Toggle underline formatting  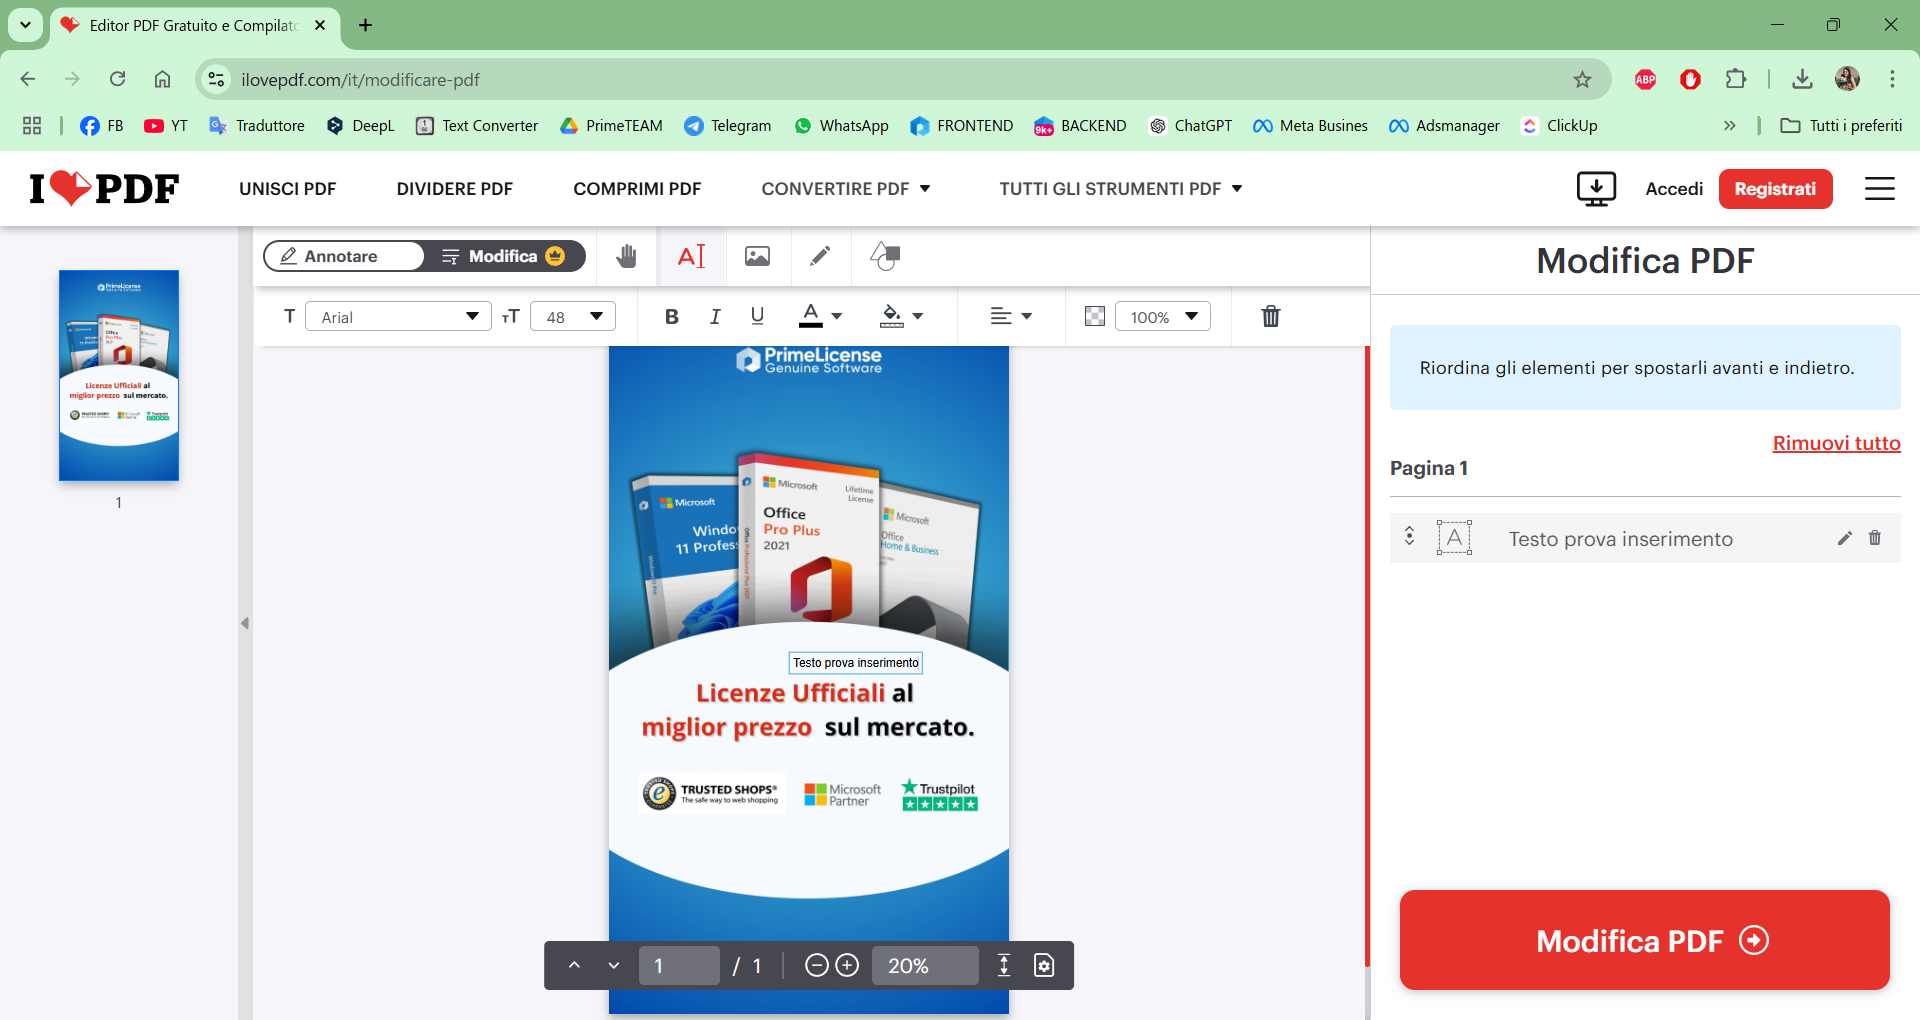[x=757, y=316]
